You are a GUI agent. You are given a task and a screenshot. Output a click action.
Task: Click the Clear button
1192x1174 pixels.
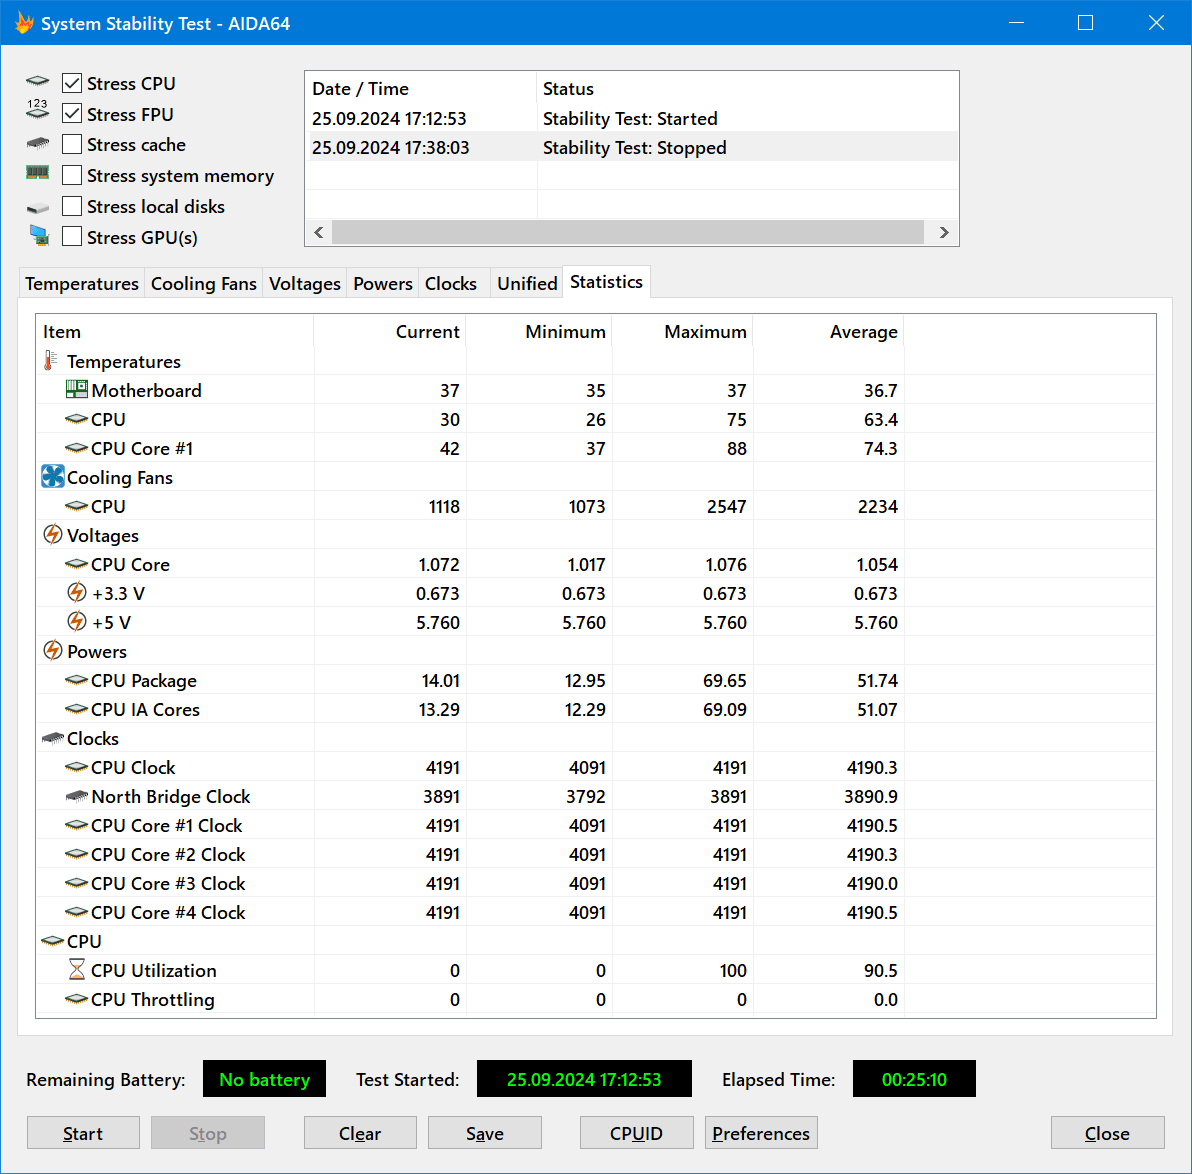pos(360,1133)
